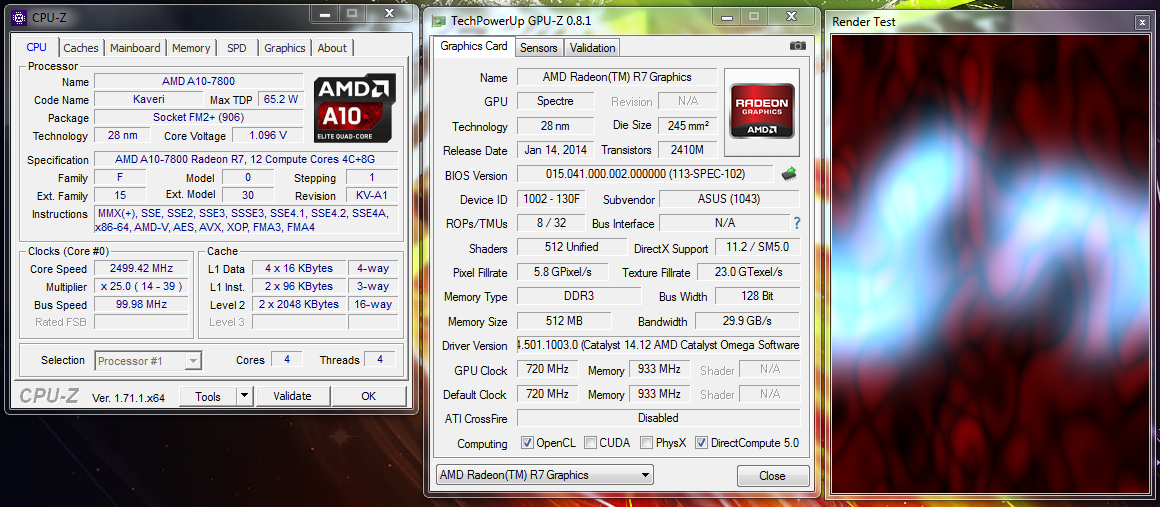Click the Radeon Graphics logo in GPU-Z

(x=762, y=111)
